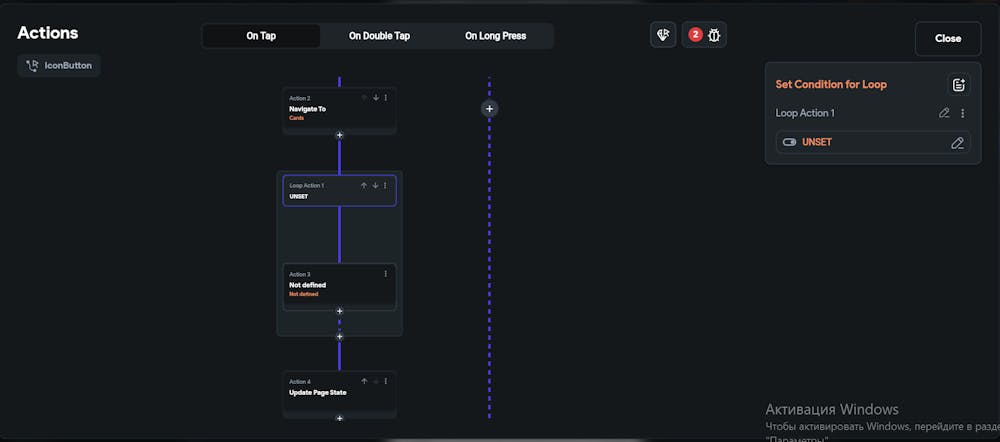Add action below Navigate To card
1000x442 pixels.
click(x=339, y=135)
